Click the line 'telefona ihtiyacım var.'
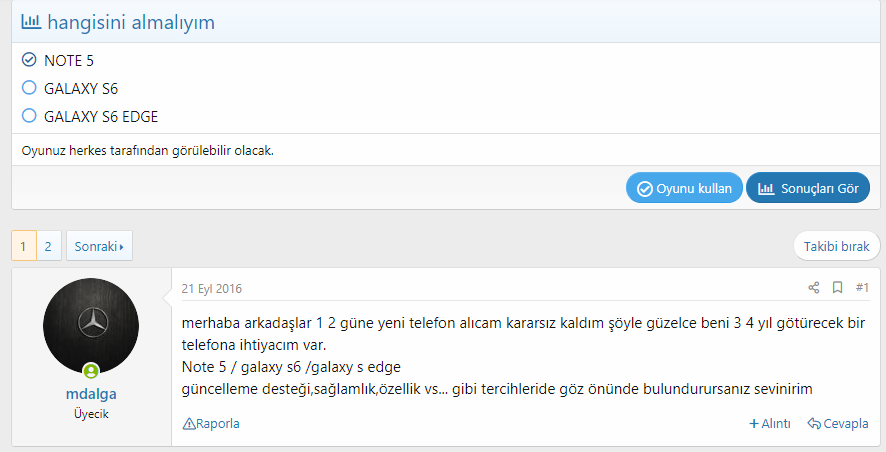The height and width of the screenshot is (452, 886). (x=254, y=345)
